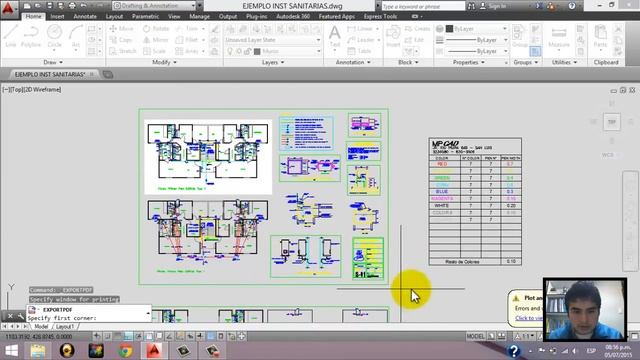Switch to the Parametric ribbon tab

[145, 16]
